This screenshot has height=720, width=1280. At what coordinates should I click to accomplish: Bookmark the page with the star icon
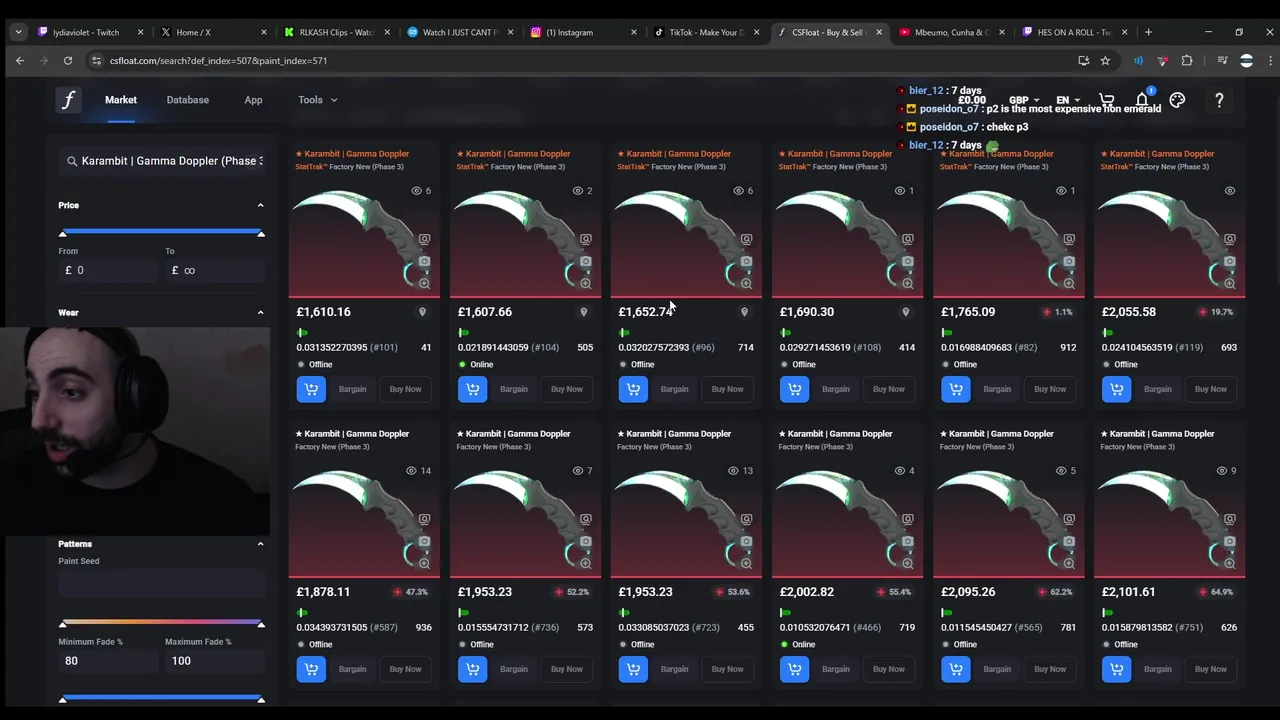tap(1105, 61)
